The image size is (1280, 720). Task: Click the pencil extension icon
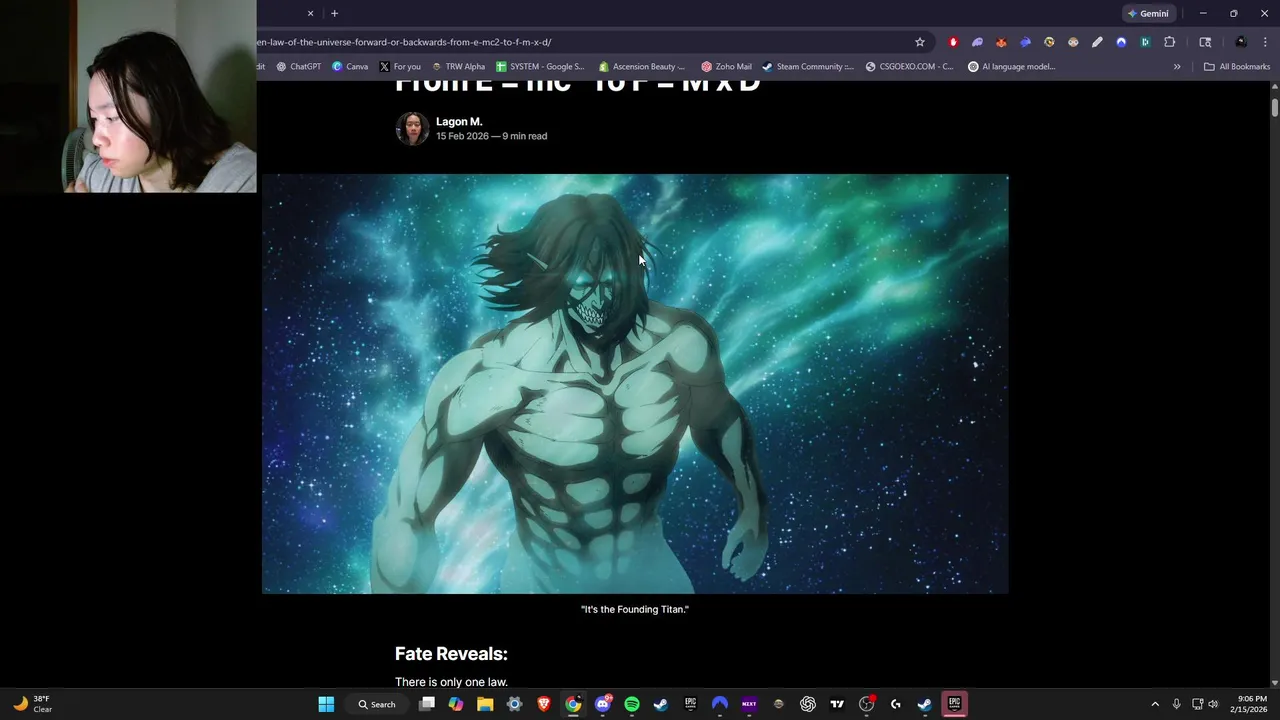tap(1097, 42)
